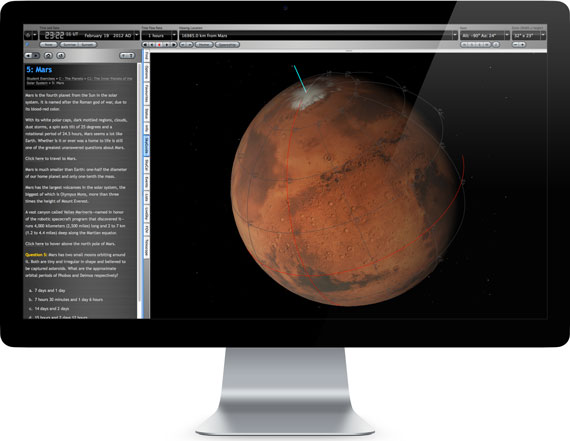Click the 'Student Exercises' breadcrumb link
Image resolution: width=570 pixels, height=441 pixels.
[x=41, y=79]
